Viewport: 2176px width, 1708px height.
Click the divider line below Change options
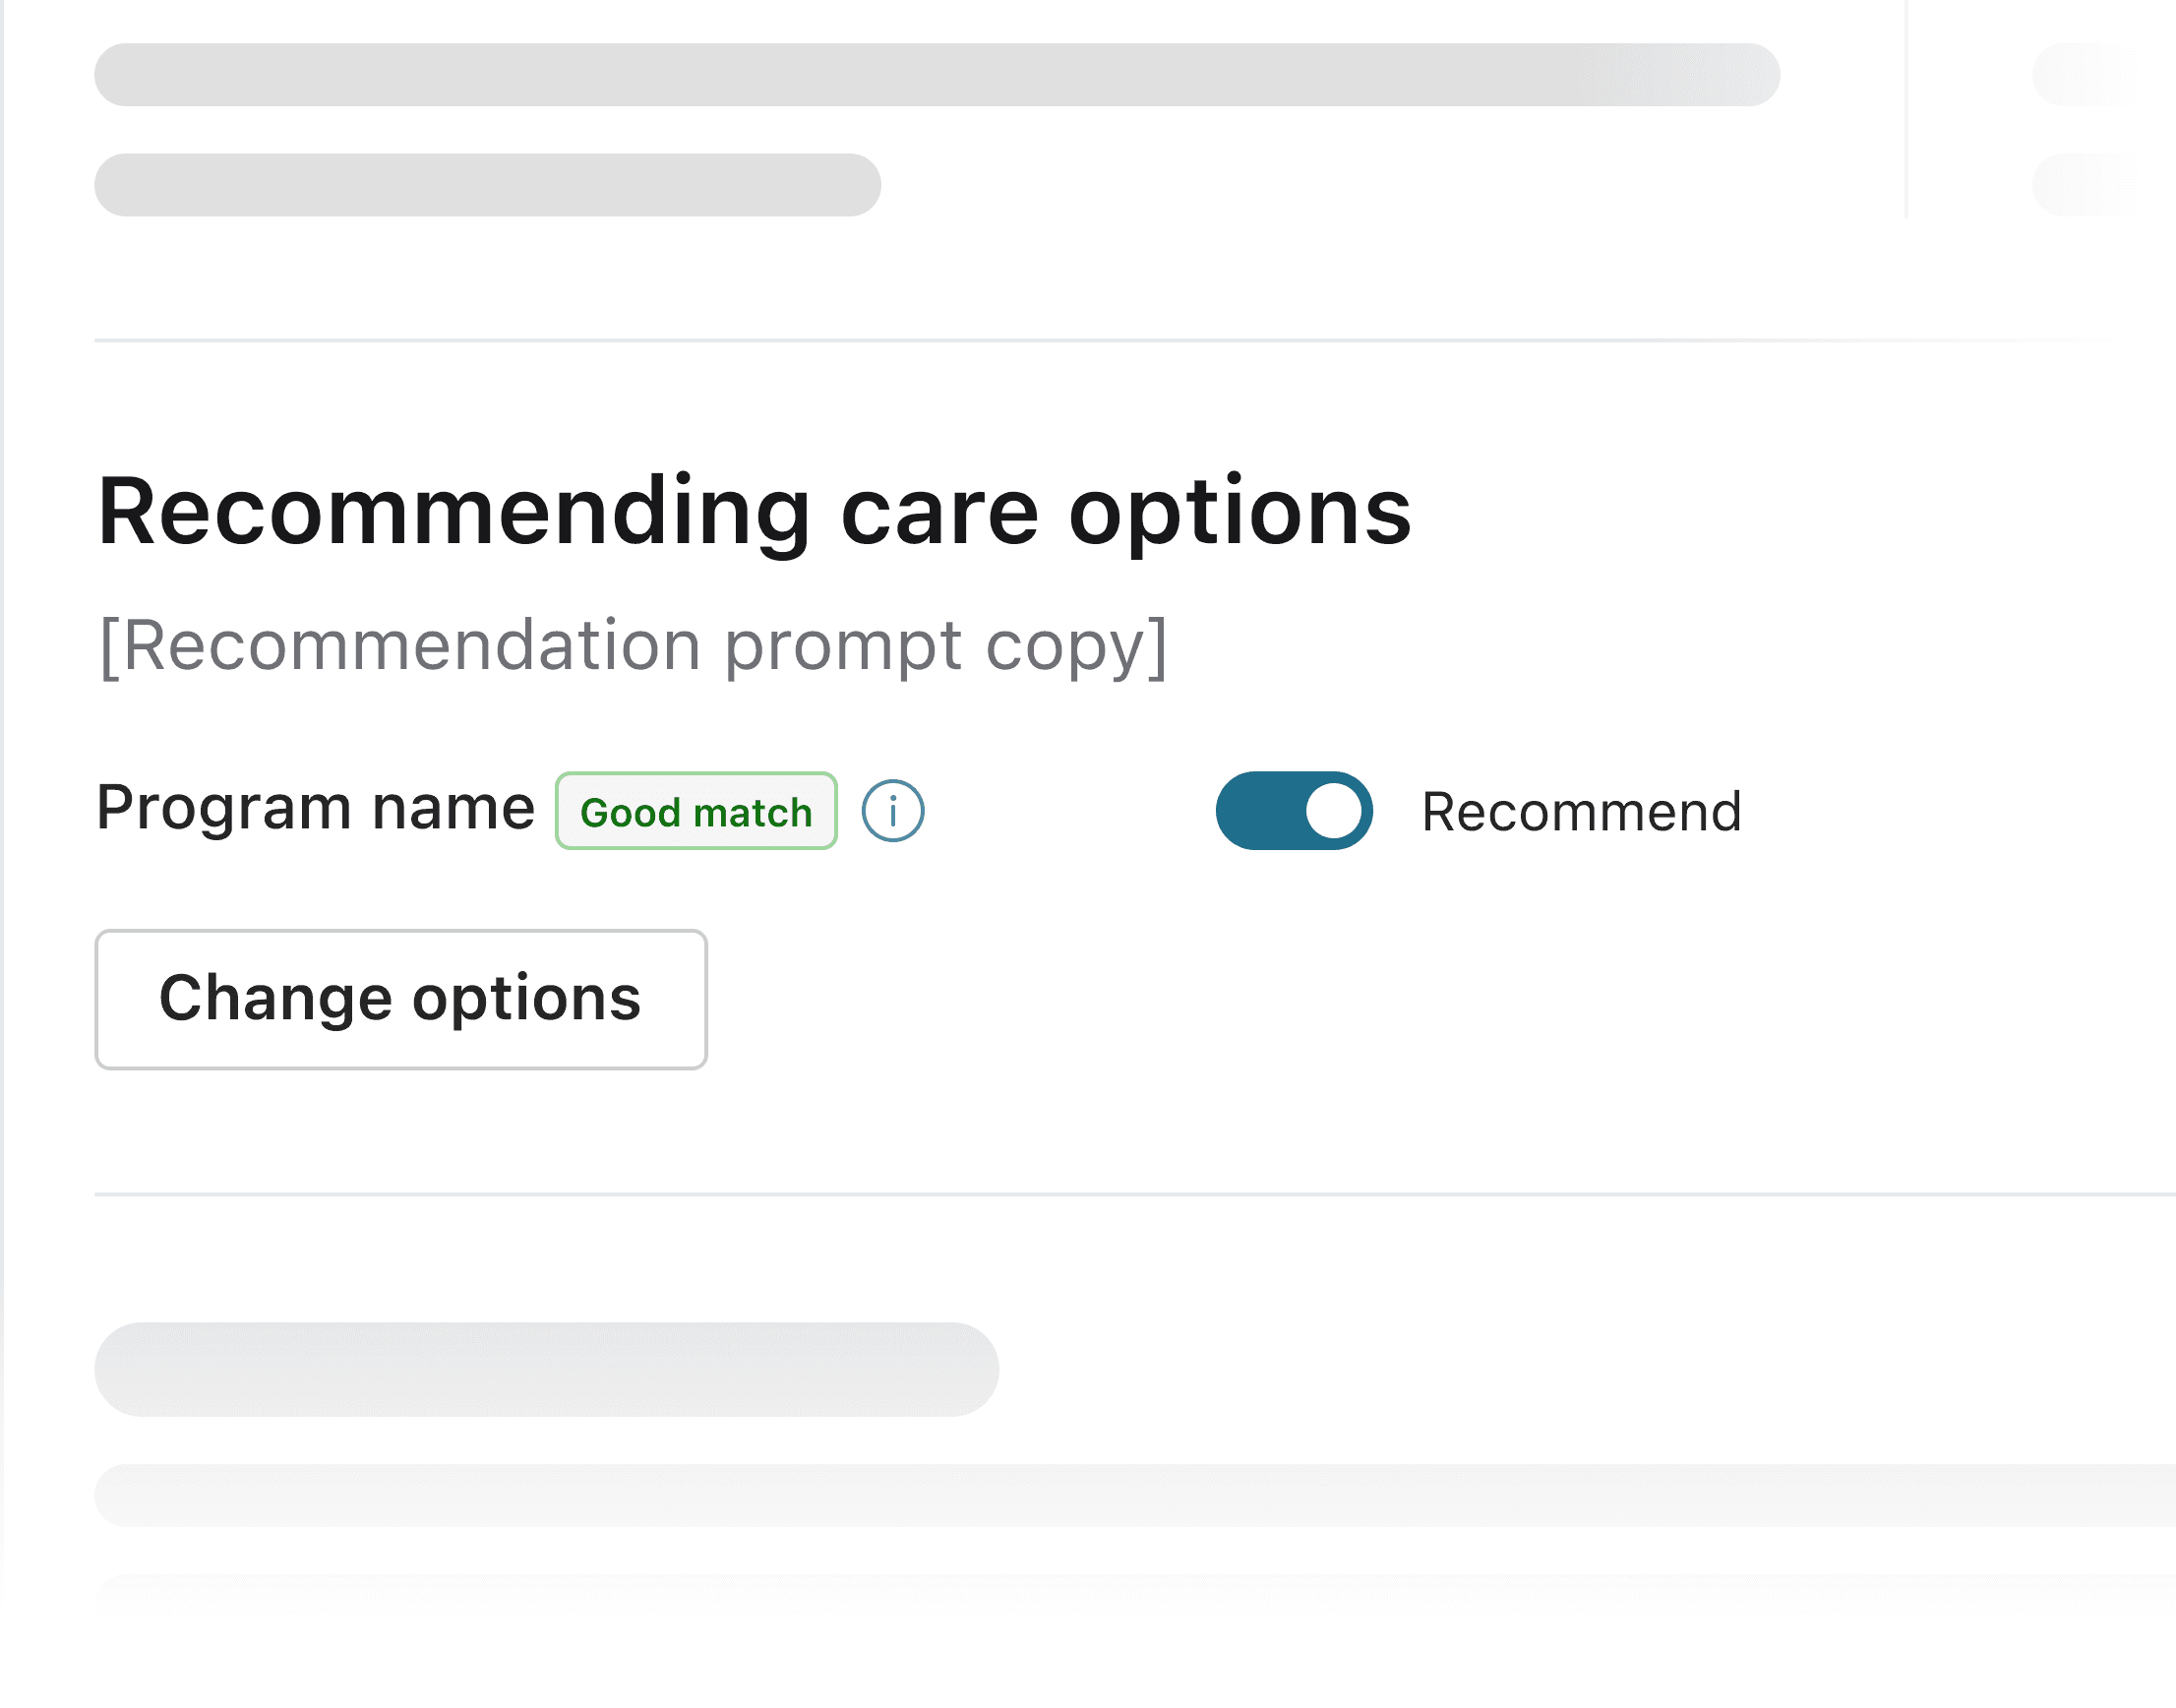click(x=1135, y=1194)
